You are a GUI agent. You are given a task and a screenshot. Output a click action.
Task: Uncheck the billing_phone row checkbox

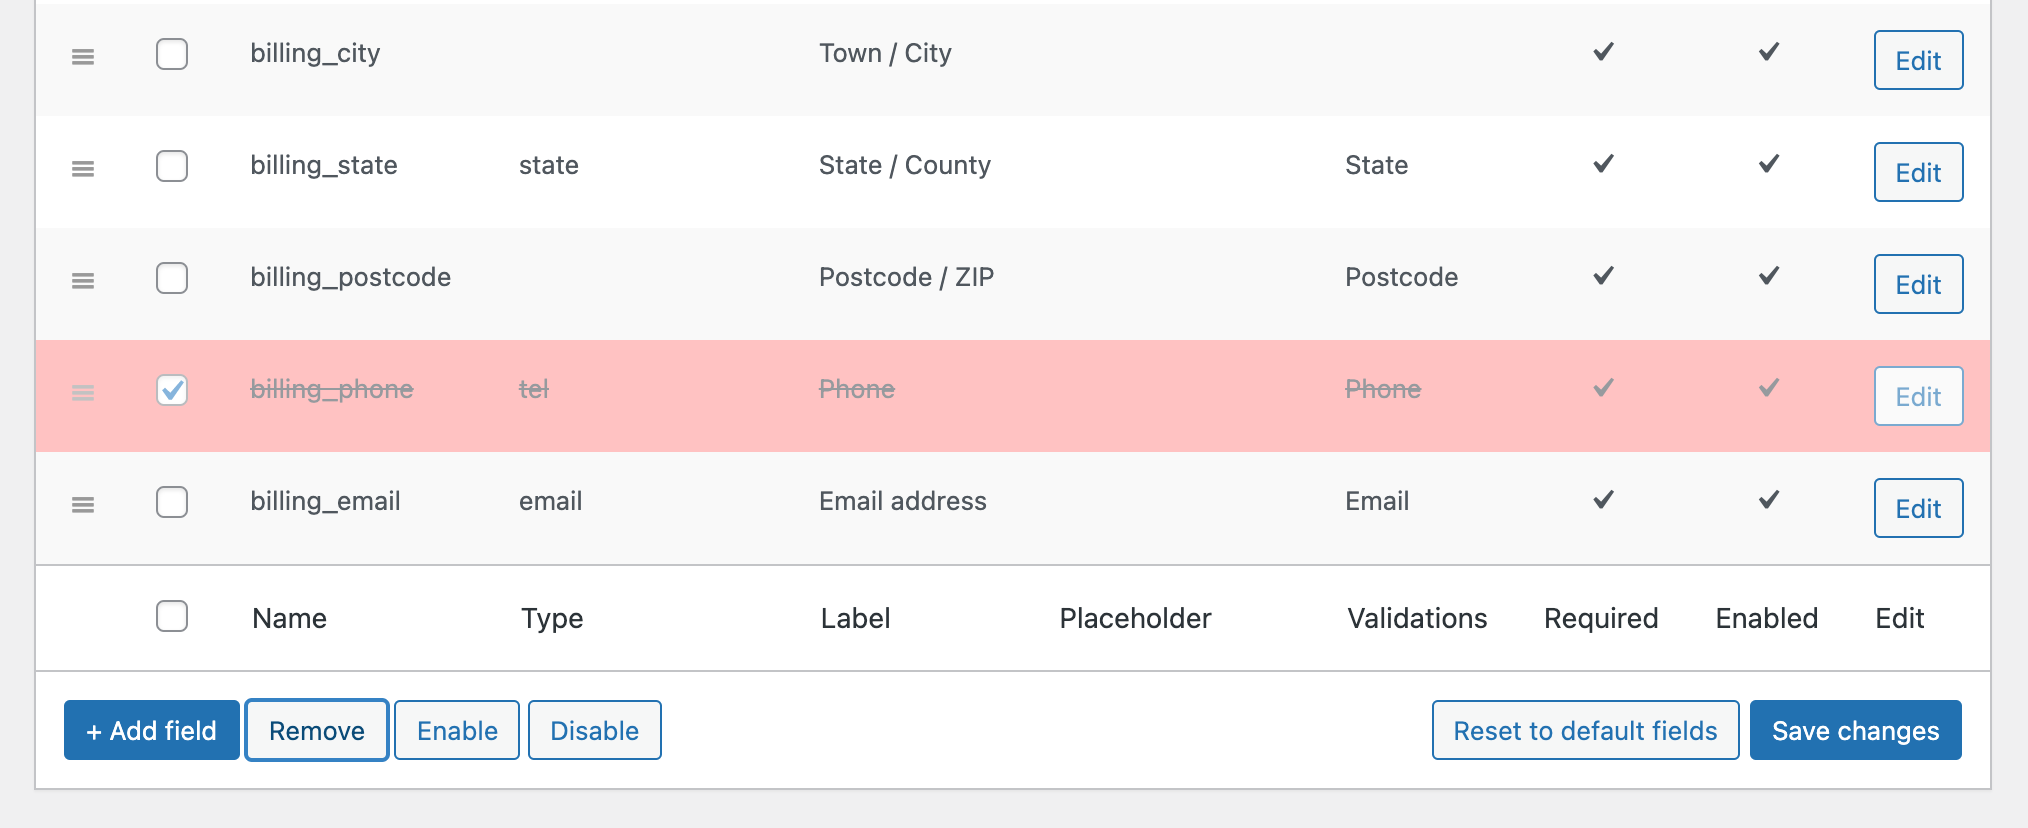point(171,392)
